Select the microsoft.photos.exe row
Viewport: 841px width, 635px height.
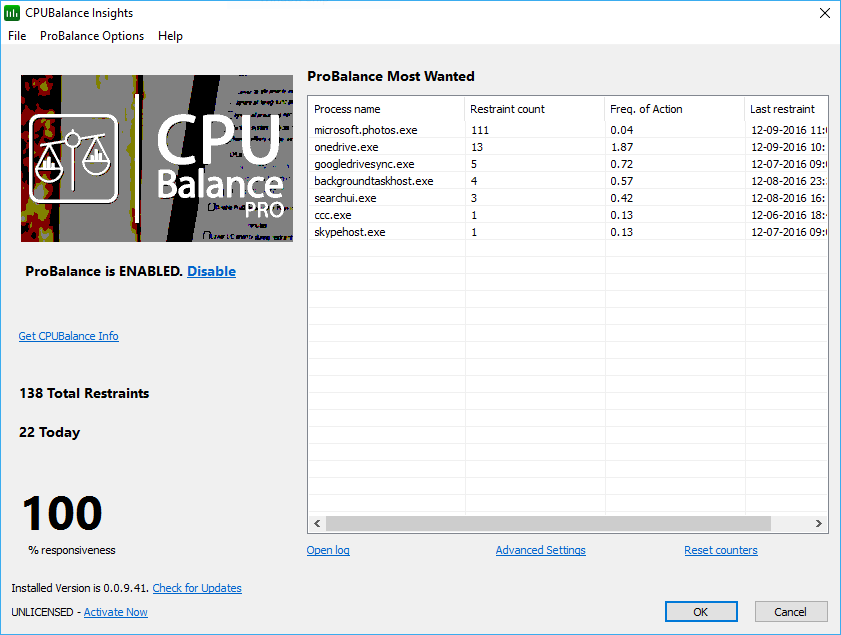568,130
